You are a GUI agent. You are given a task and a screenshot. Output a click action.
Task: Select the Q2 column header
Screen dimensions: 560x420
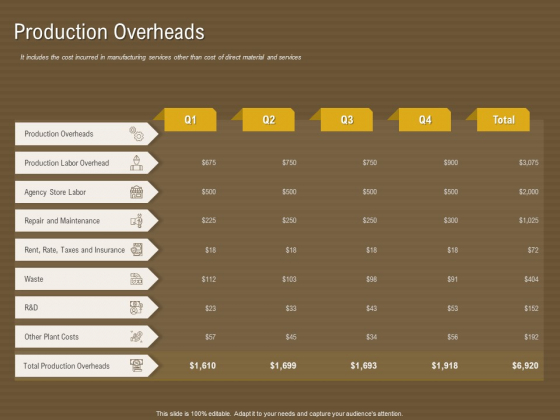269,120
